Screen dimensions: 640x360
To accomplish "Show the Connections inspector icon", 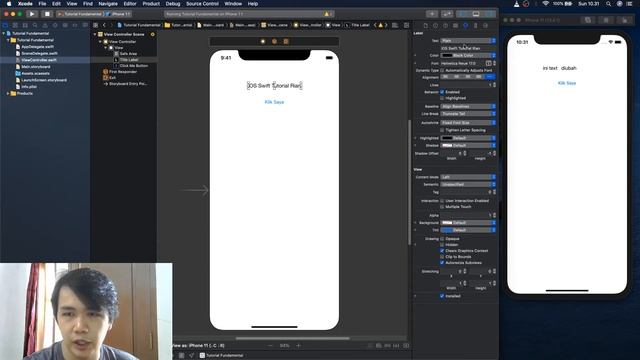I will point(485,25).
